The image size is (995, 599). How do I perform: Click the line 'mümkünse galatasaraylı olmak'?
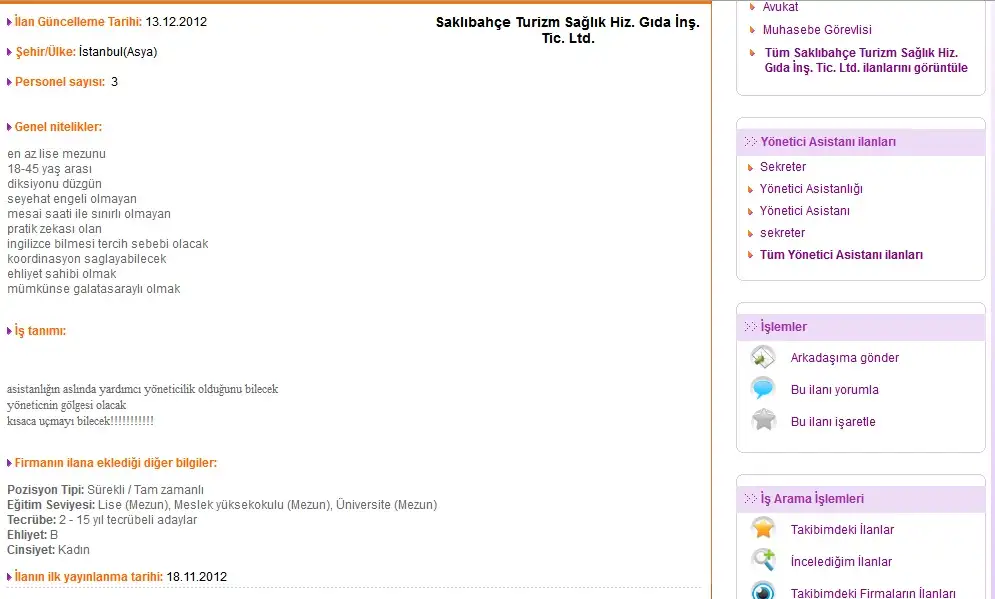click(94, 289)
